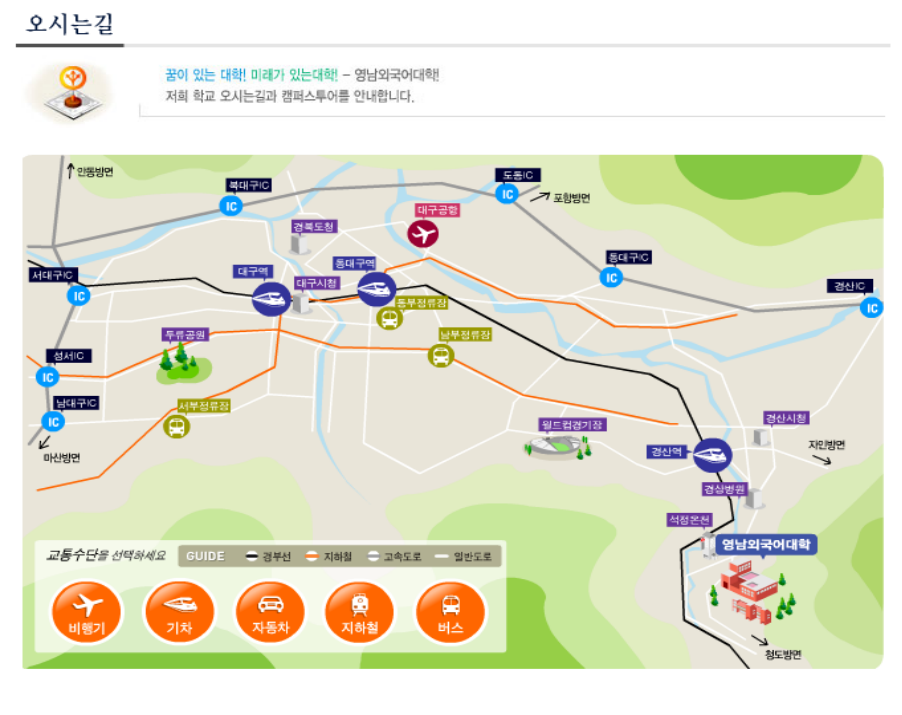Click the 대구공항 airplane icon on map
The height and width of the screenshot is (715, 902).
click(423, 234)
